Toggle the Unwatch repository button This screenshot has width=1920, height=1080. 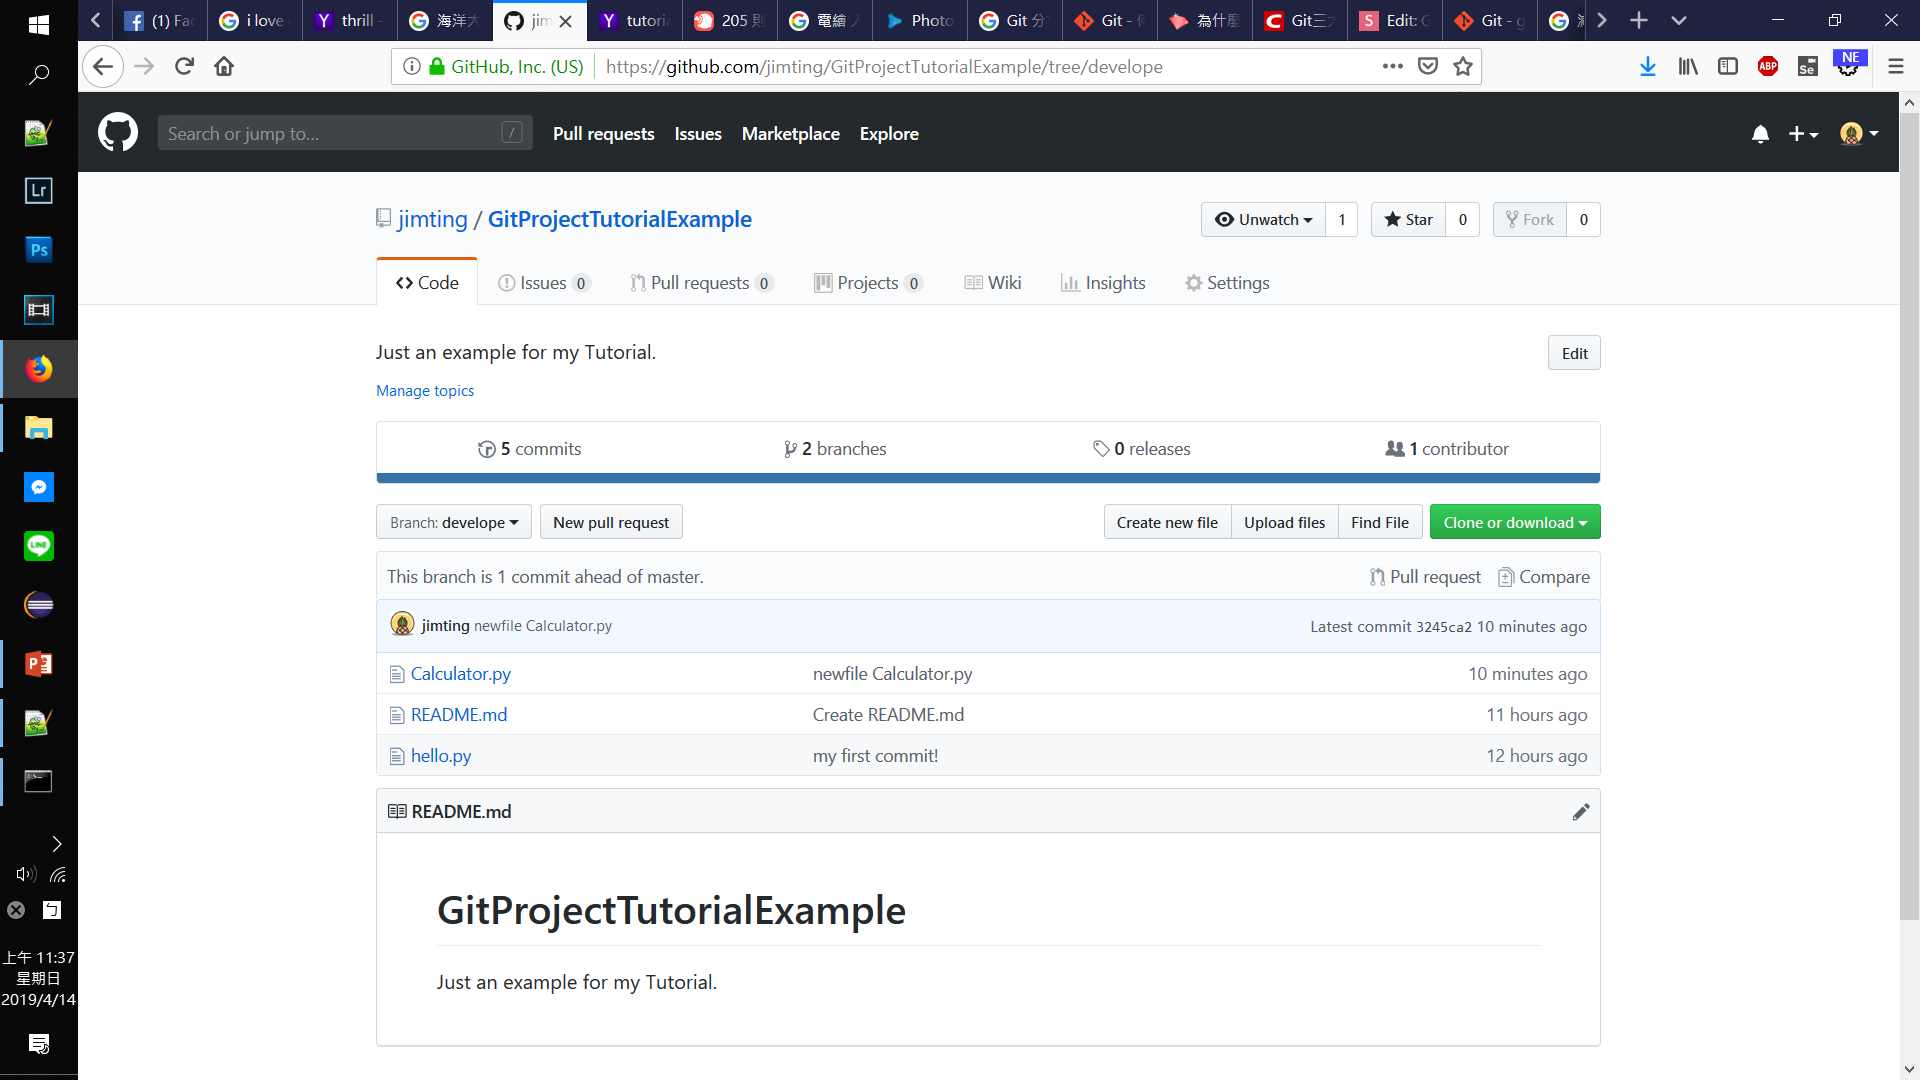(x=1263, y=220)
